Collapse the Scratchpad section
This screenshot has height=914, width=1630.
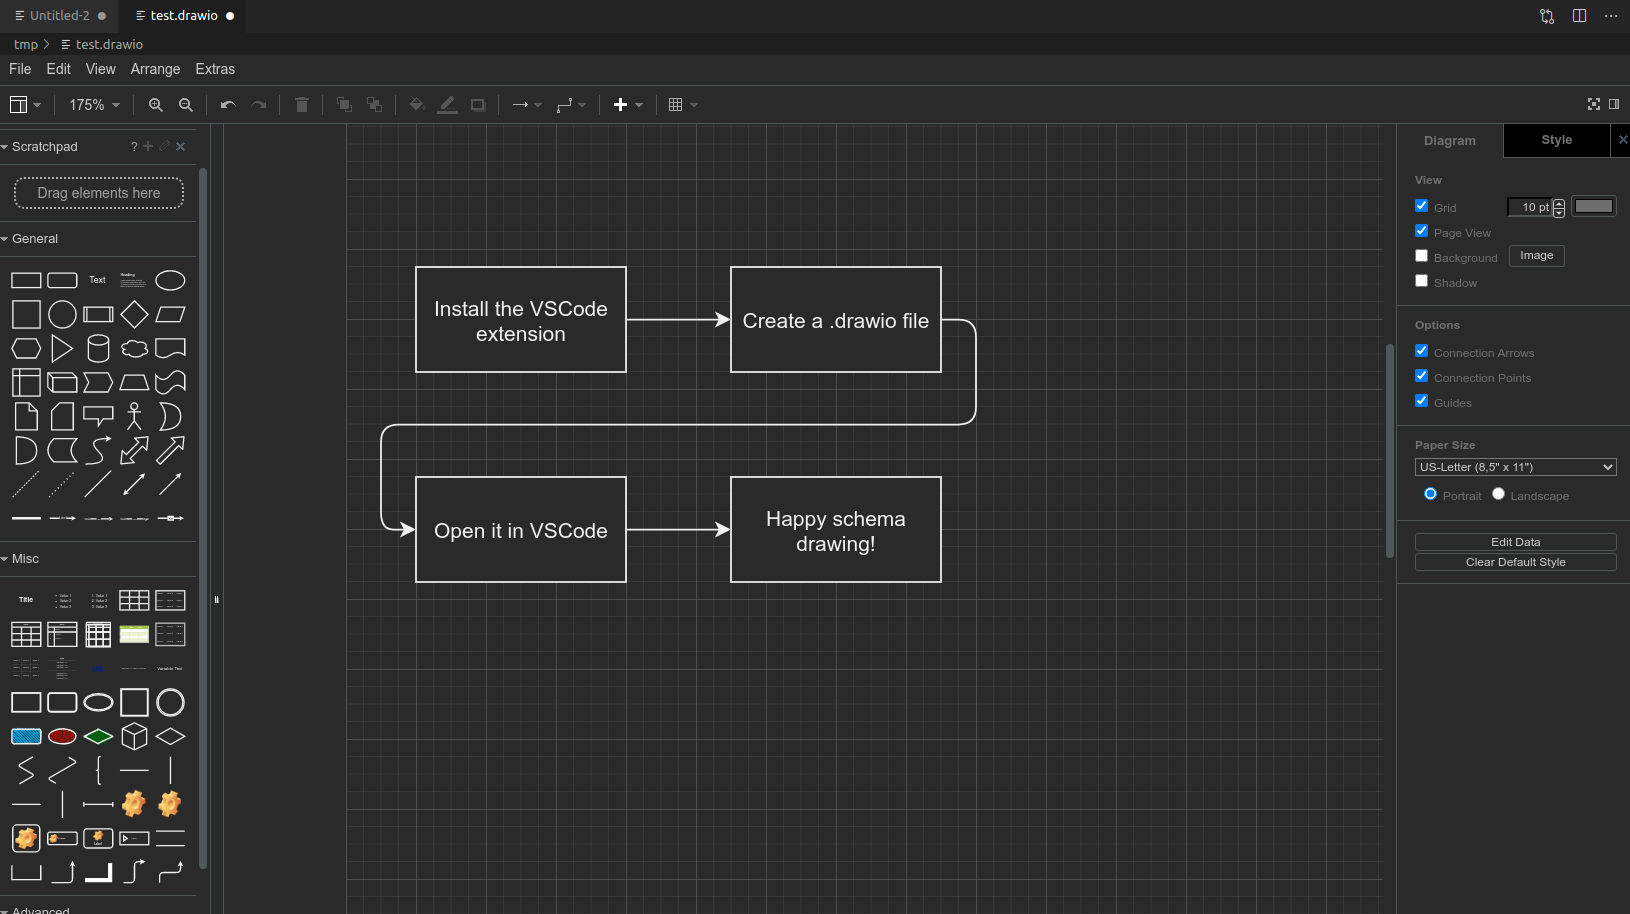click(7, 146)
